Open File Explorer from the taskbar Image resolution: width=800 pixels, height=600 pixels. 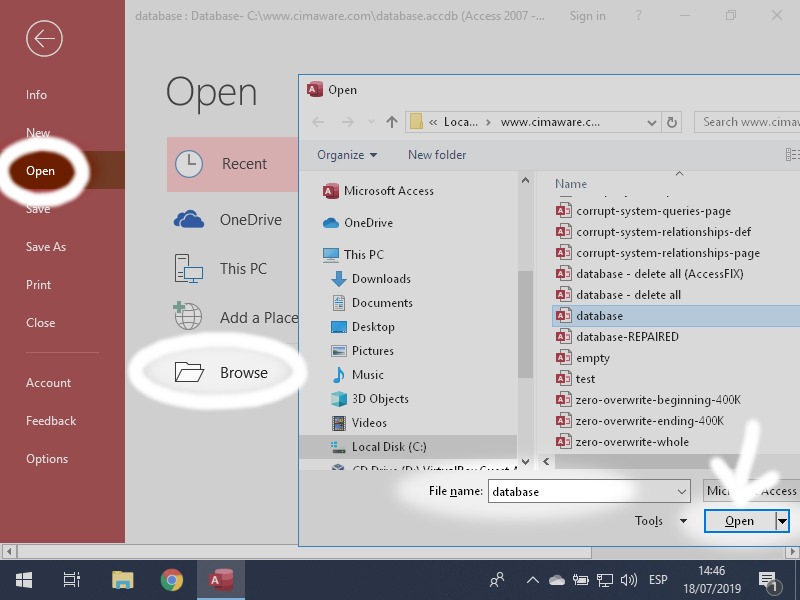[x=122, y=580]
